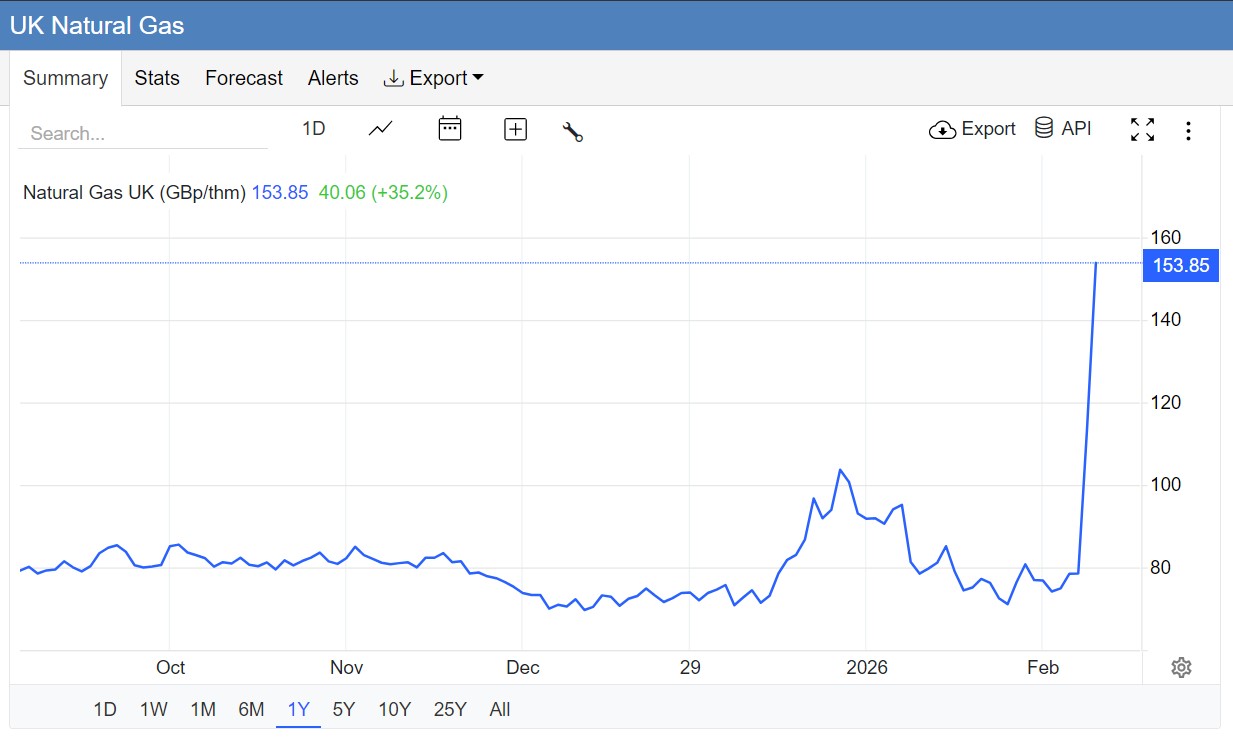
Task: Click the API database icon
Action: coord(1044,128)
